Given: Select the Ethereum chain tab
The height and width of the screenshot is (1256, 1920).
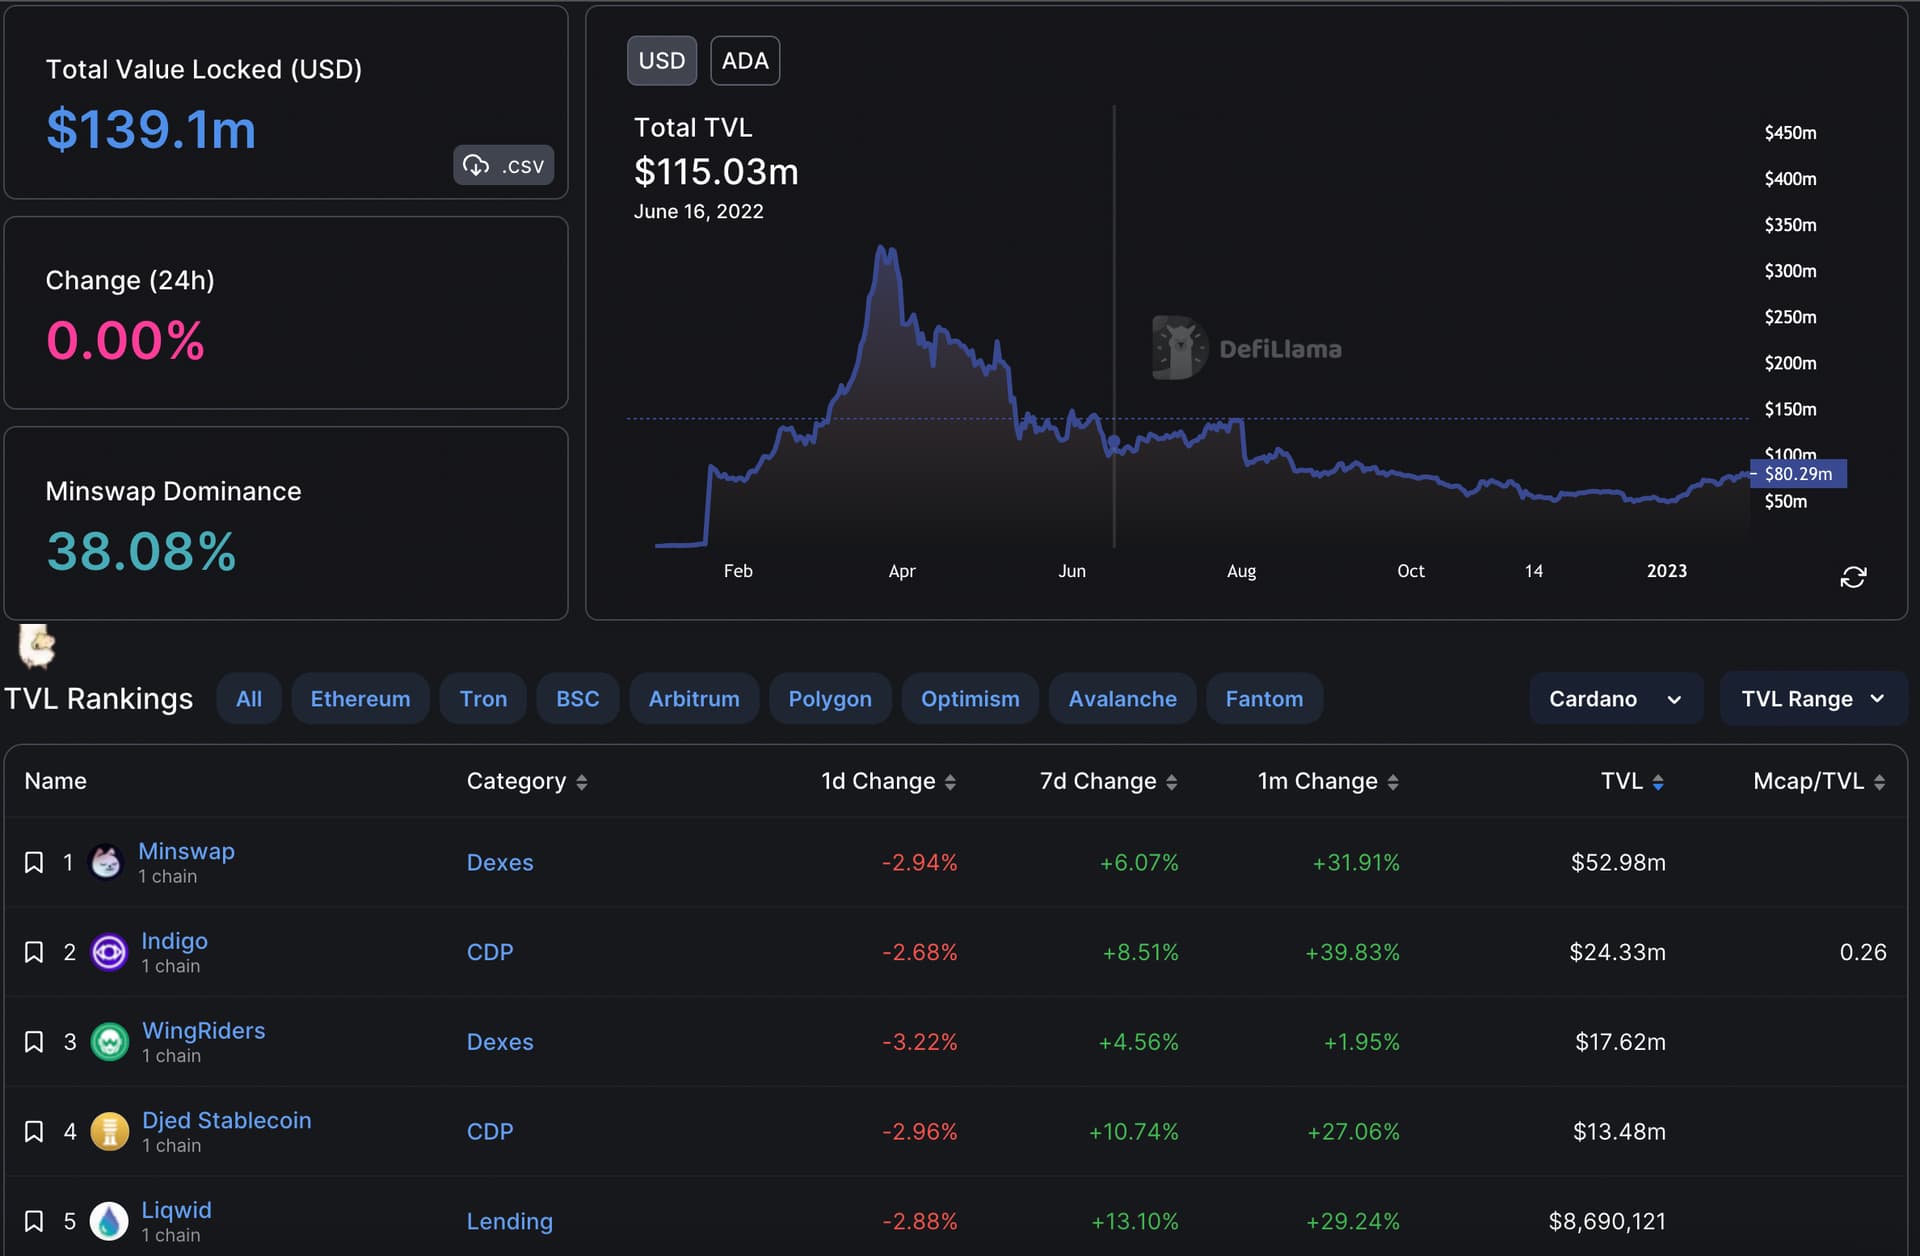Looking at the screenshot, I should (x=360, y=699).
